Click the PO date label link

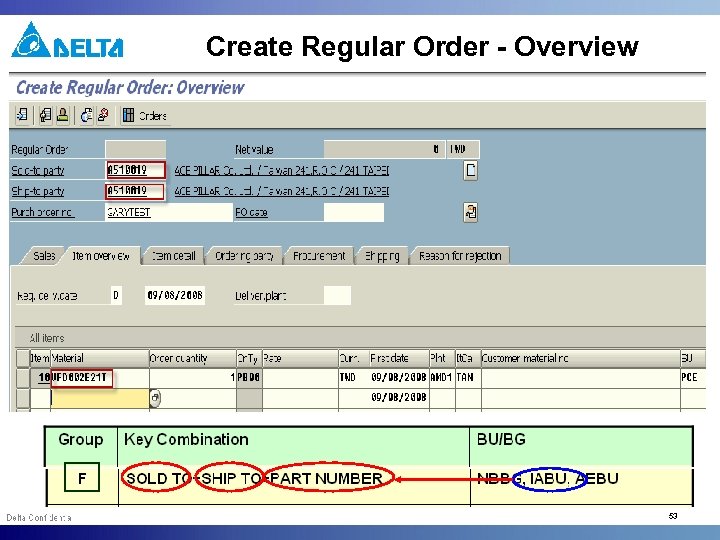[251, 212]
